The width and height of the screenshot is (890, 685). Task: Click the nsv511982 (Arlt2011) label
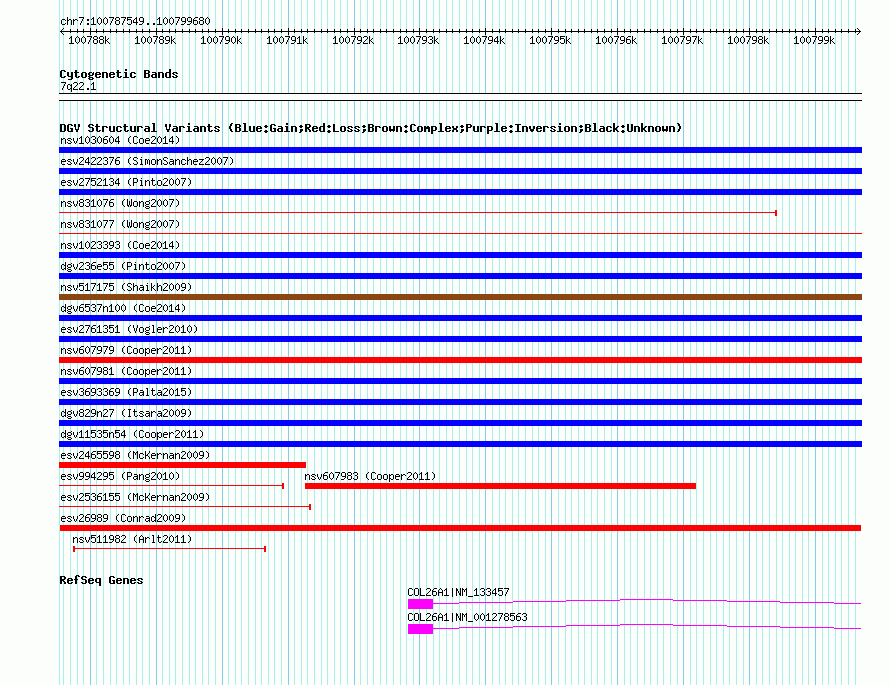132,539
